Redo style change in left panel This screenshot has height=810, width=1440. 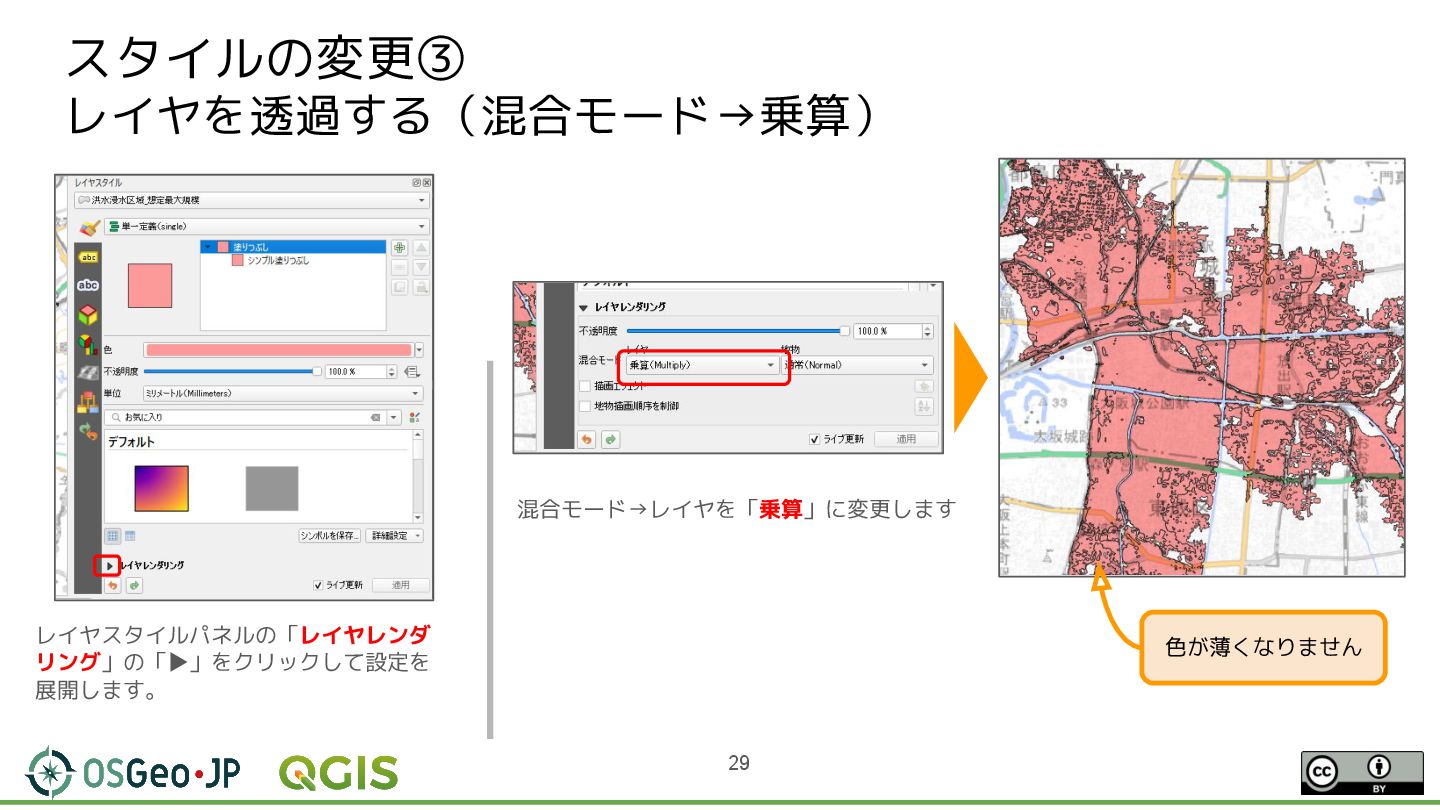[135, 586]
